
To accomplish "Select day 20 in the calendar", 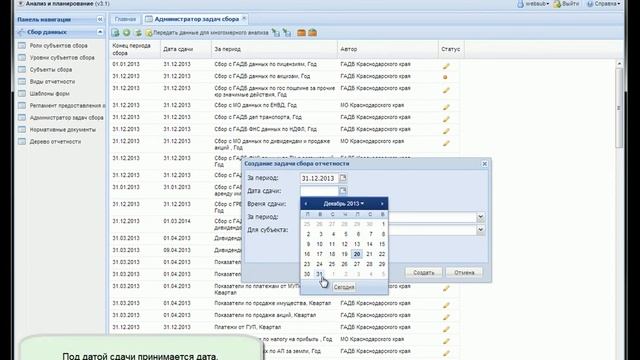I will click(x=357, y=254).
